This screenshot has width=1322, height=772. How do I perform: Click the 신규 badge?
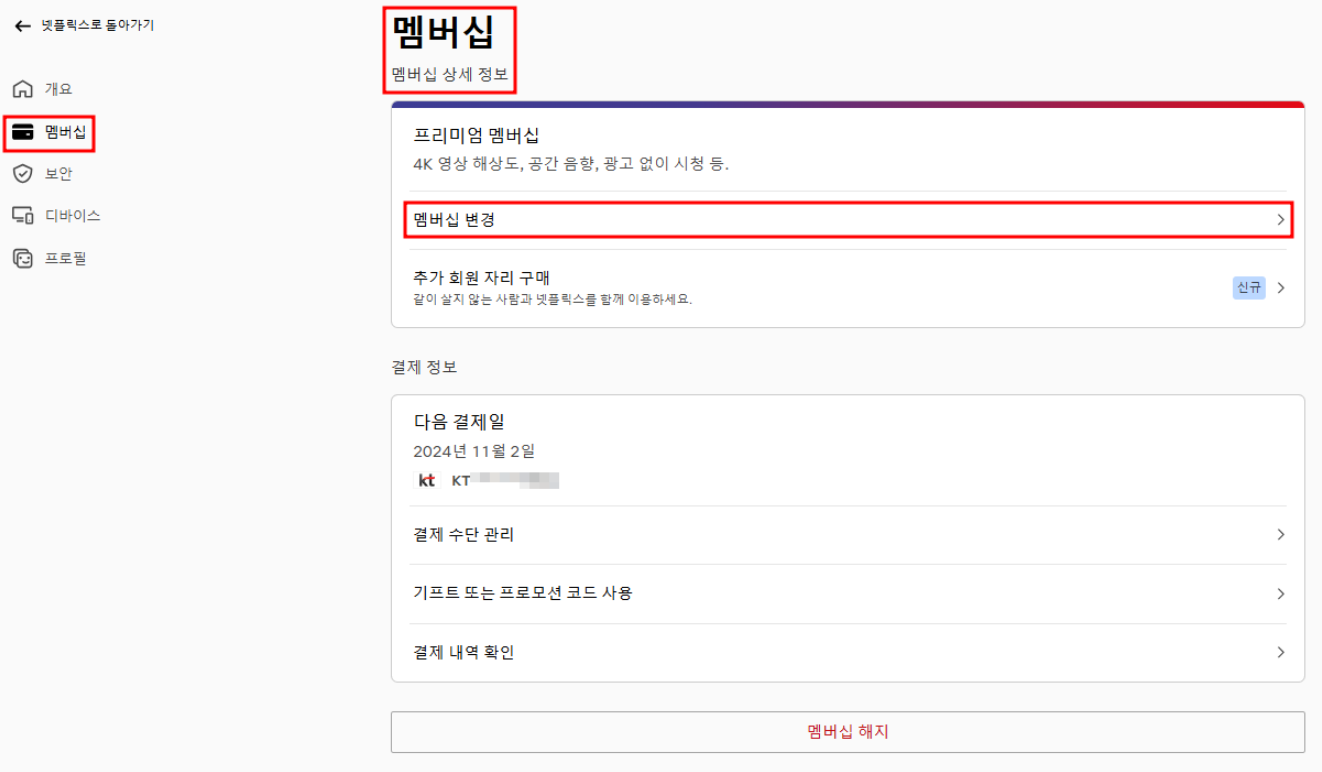tap(1249, 288)
